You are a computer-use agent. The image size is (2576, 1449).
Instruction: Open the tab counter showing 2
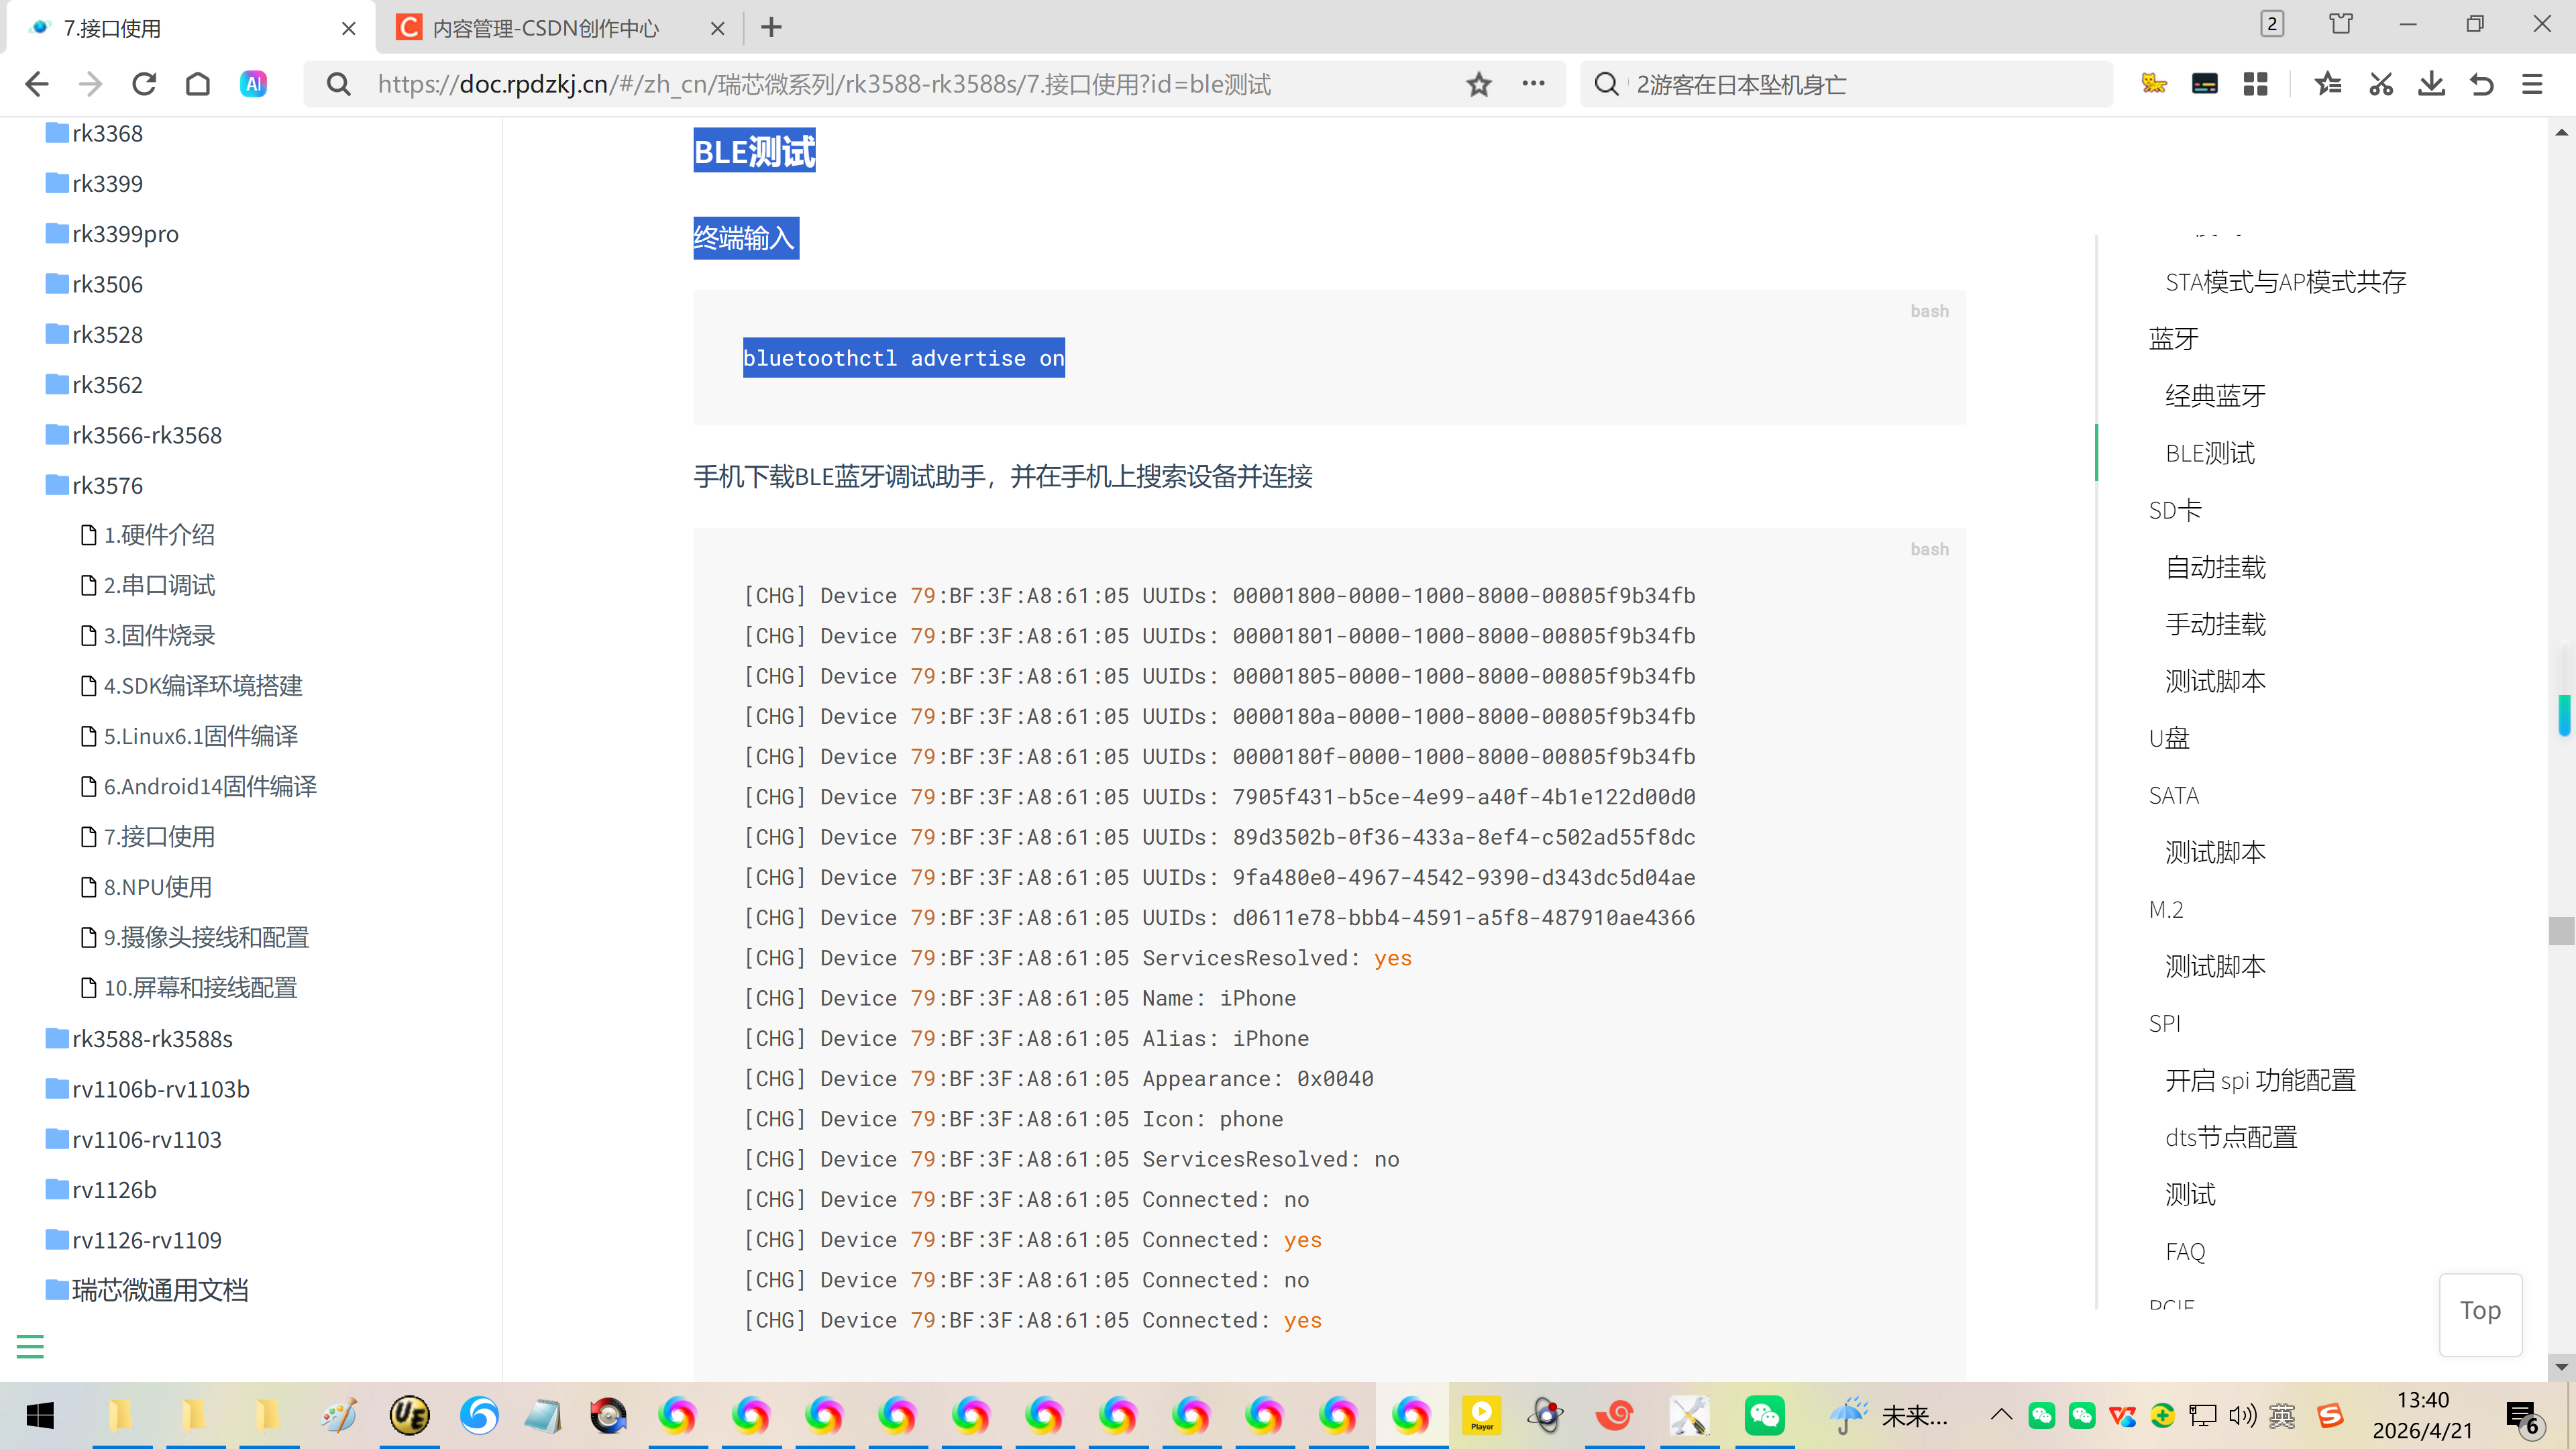(2272, 24)
